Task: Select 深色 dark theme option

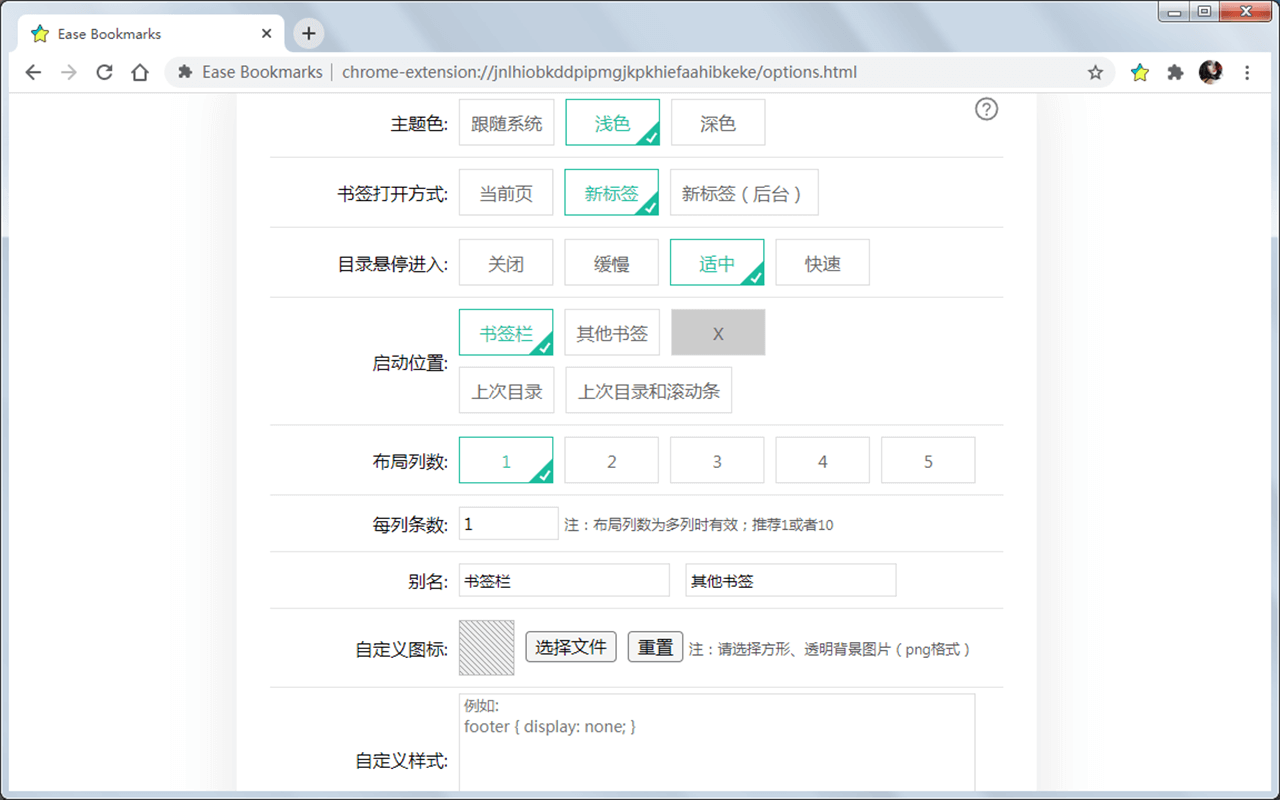Action: tap(718, 121)
